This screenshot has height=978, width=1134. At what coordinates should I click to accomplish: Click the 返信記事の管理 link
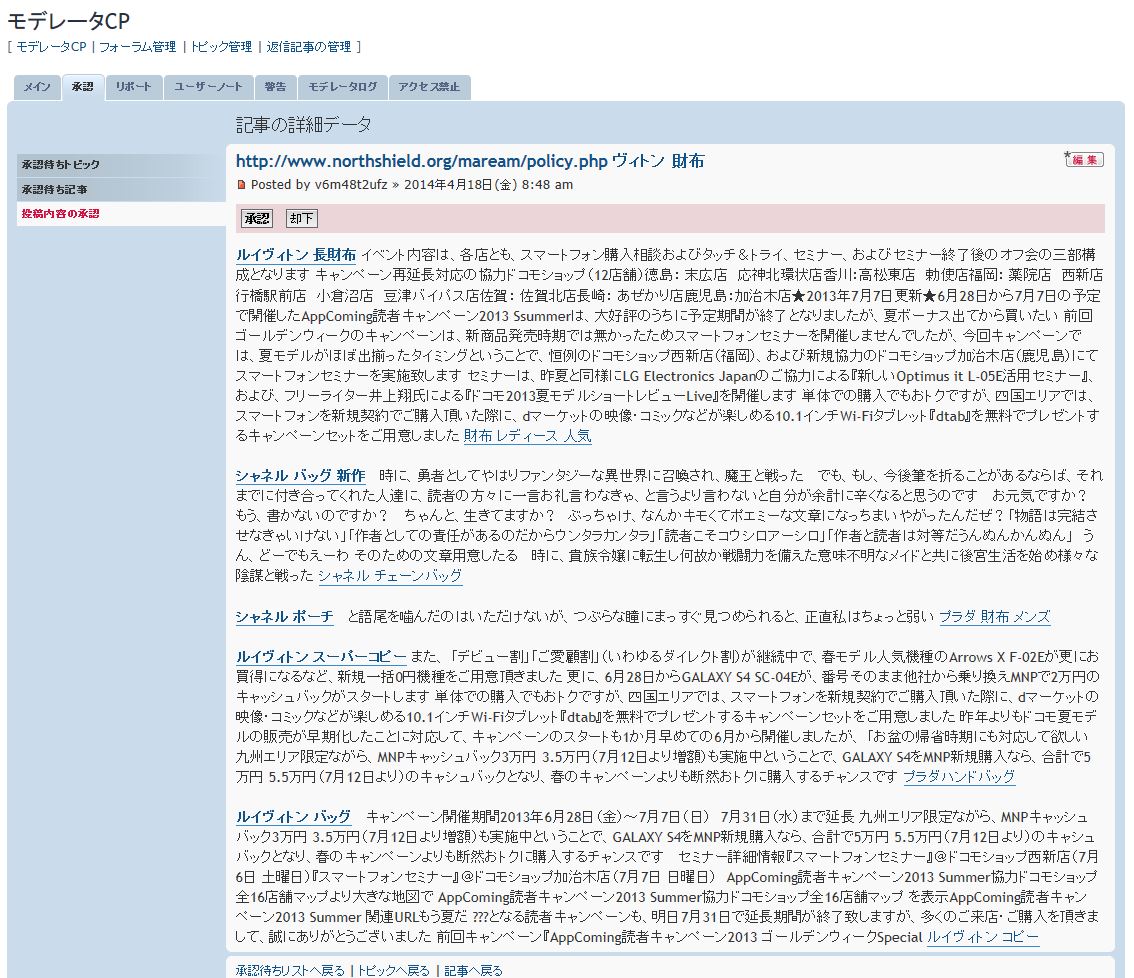[309, 47]
